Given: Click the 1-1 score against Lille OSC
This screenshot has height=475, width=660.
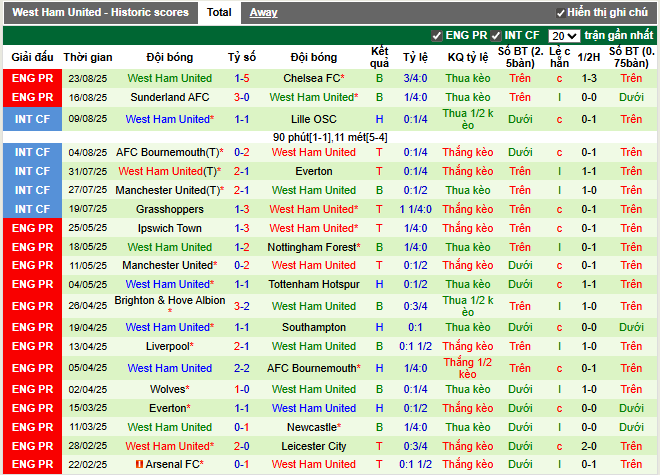Looking at the screenshot, I should 242,119.
